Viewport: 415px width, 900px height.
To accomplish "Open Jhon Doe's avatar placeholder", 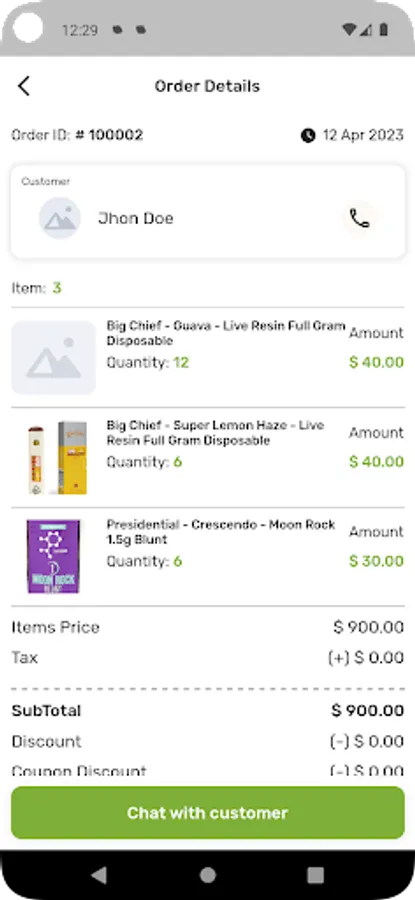I will pos(60,218).
